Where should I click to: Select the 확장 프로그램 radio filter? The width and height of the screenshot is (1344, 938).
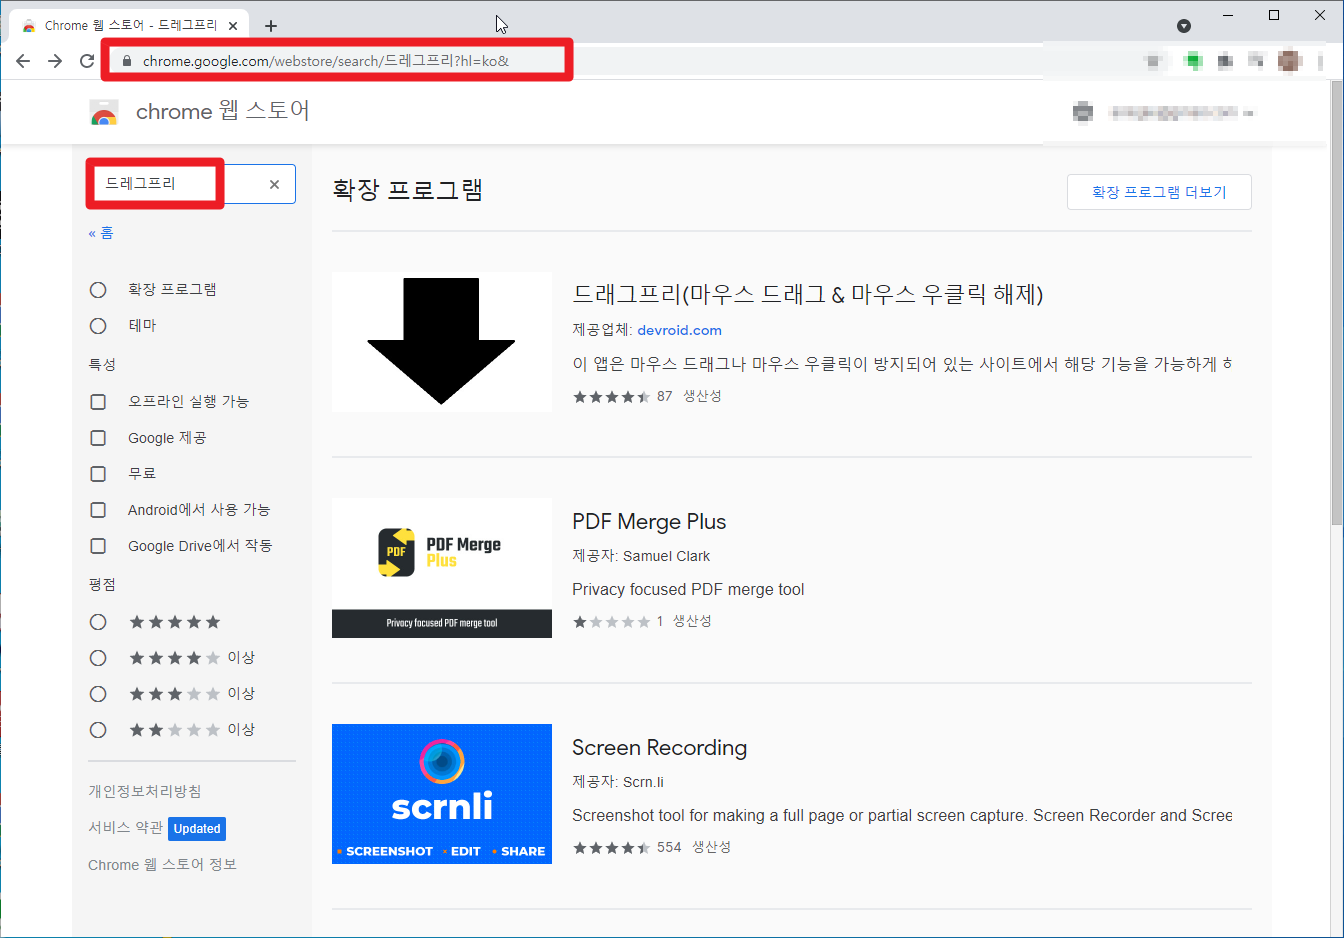(x=98, y=290)
